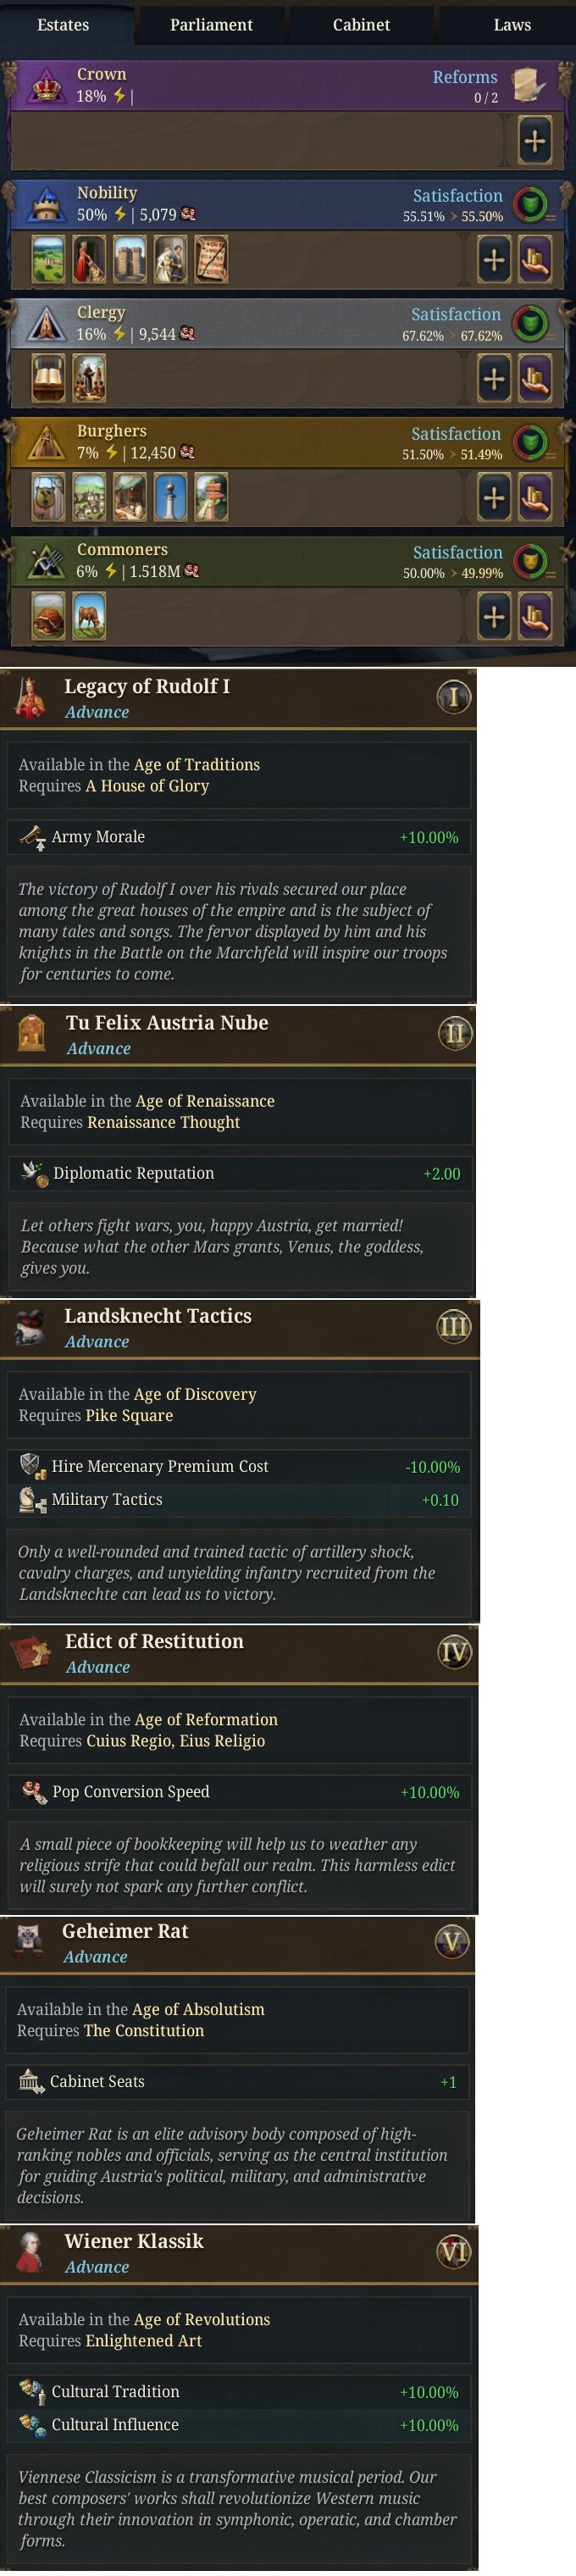Screen dimensions: 576x2576
Task: Select the Nobility torn document privilege
Action: coord(211,260)
